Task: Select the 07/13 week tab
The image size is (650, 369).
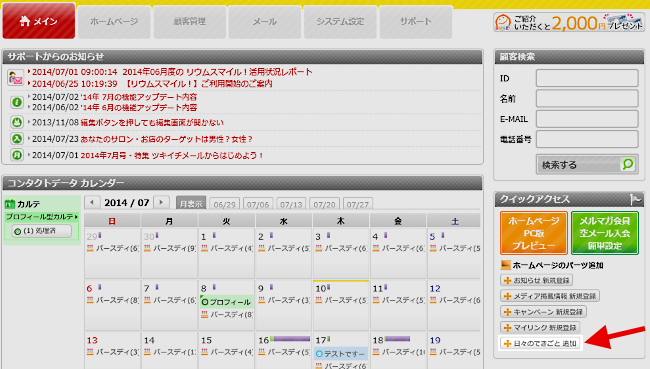Action: click(x=291, y=204)
